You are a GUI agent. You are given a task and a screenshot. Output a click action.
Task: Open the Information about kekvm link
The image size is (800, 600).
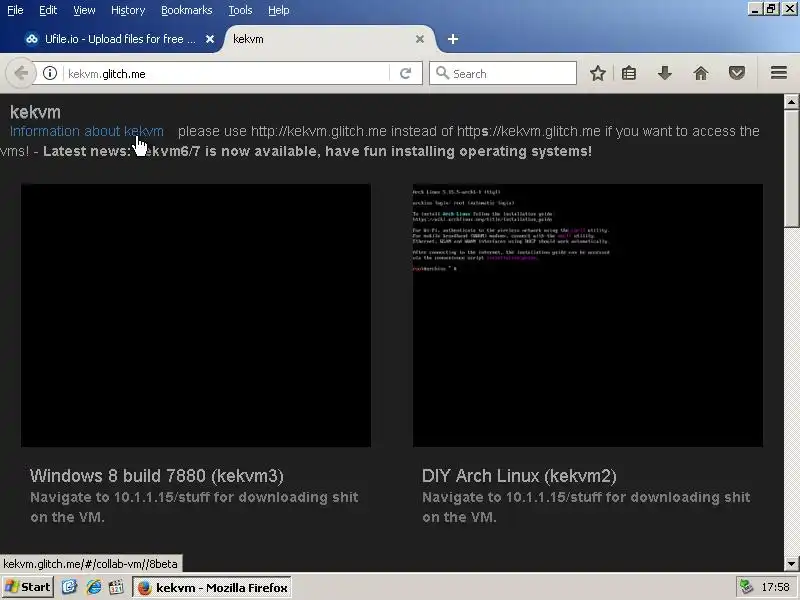87,131
